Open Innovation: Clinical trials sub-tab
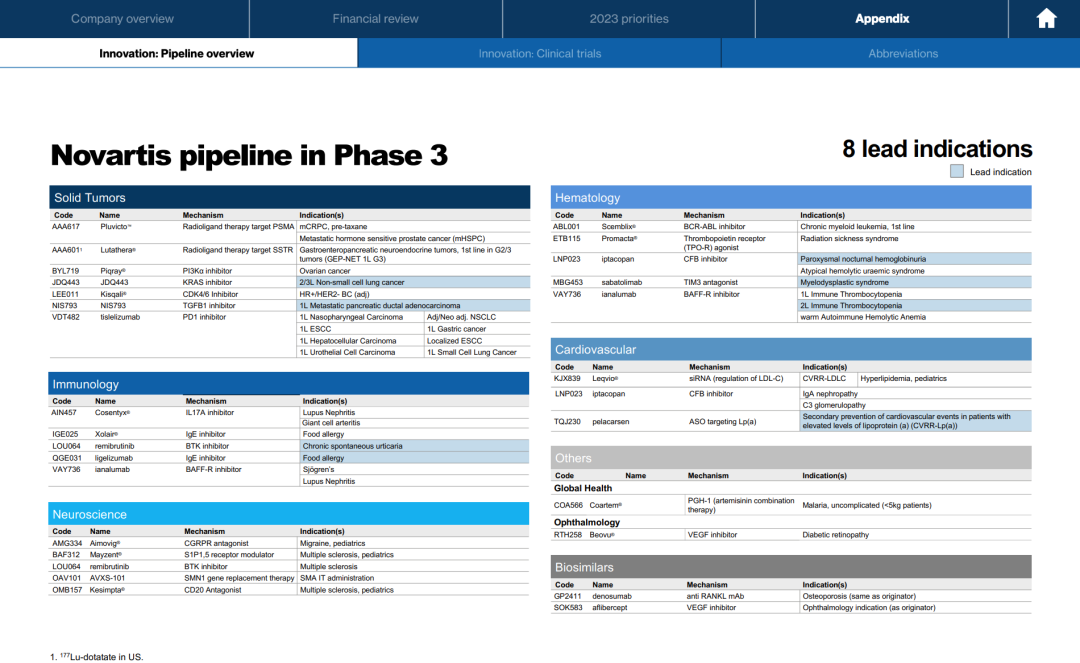This screenshot has width=1080, height=663. click(x=540, y=53)
